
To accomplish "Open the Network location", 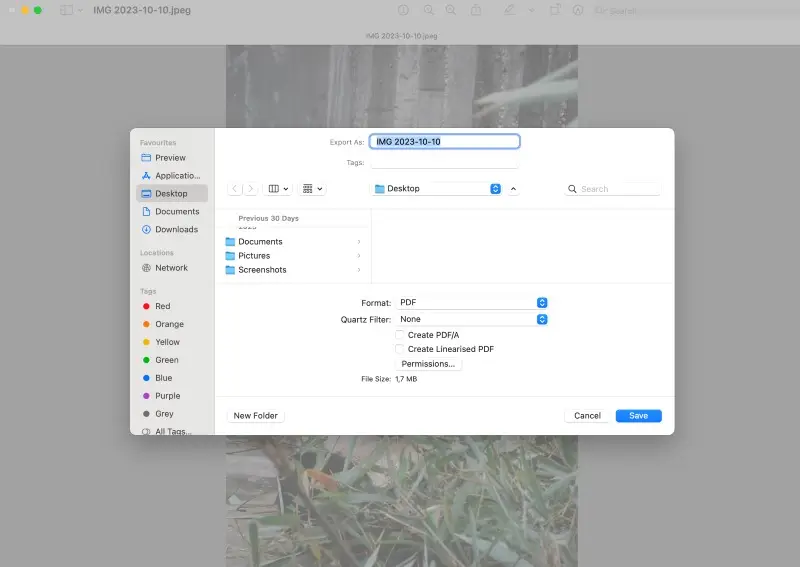I will pyautogui.click(x=172, y=268).
